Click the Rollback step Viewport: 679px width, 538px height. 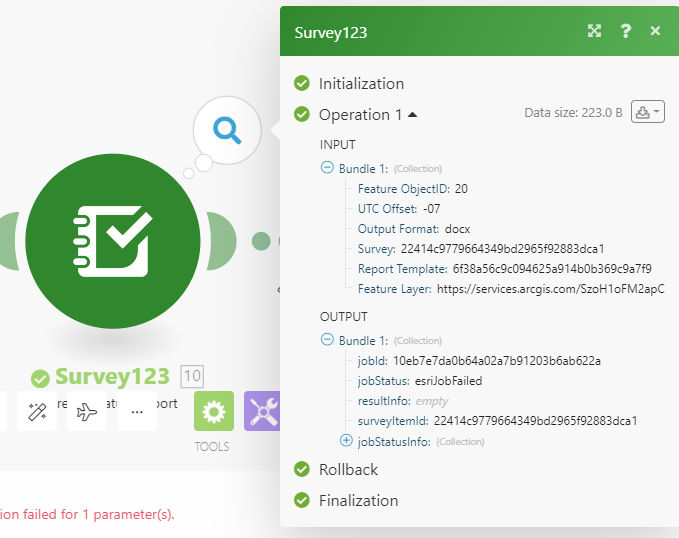coord(348,470)
